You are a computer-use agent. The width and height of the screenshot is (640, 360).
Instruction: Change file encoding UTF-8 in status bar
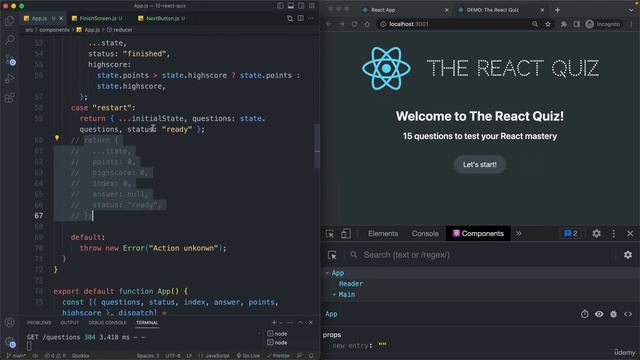pyautogui.click(x=173, y=356)
